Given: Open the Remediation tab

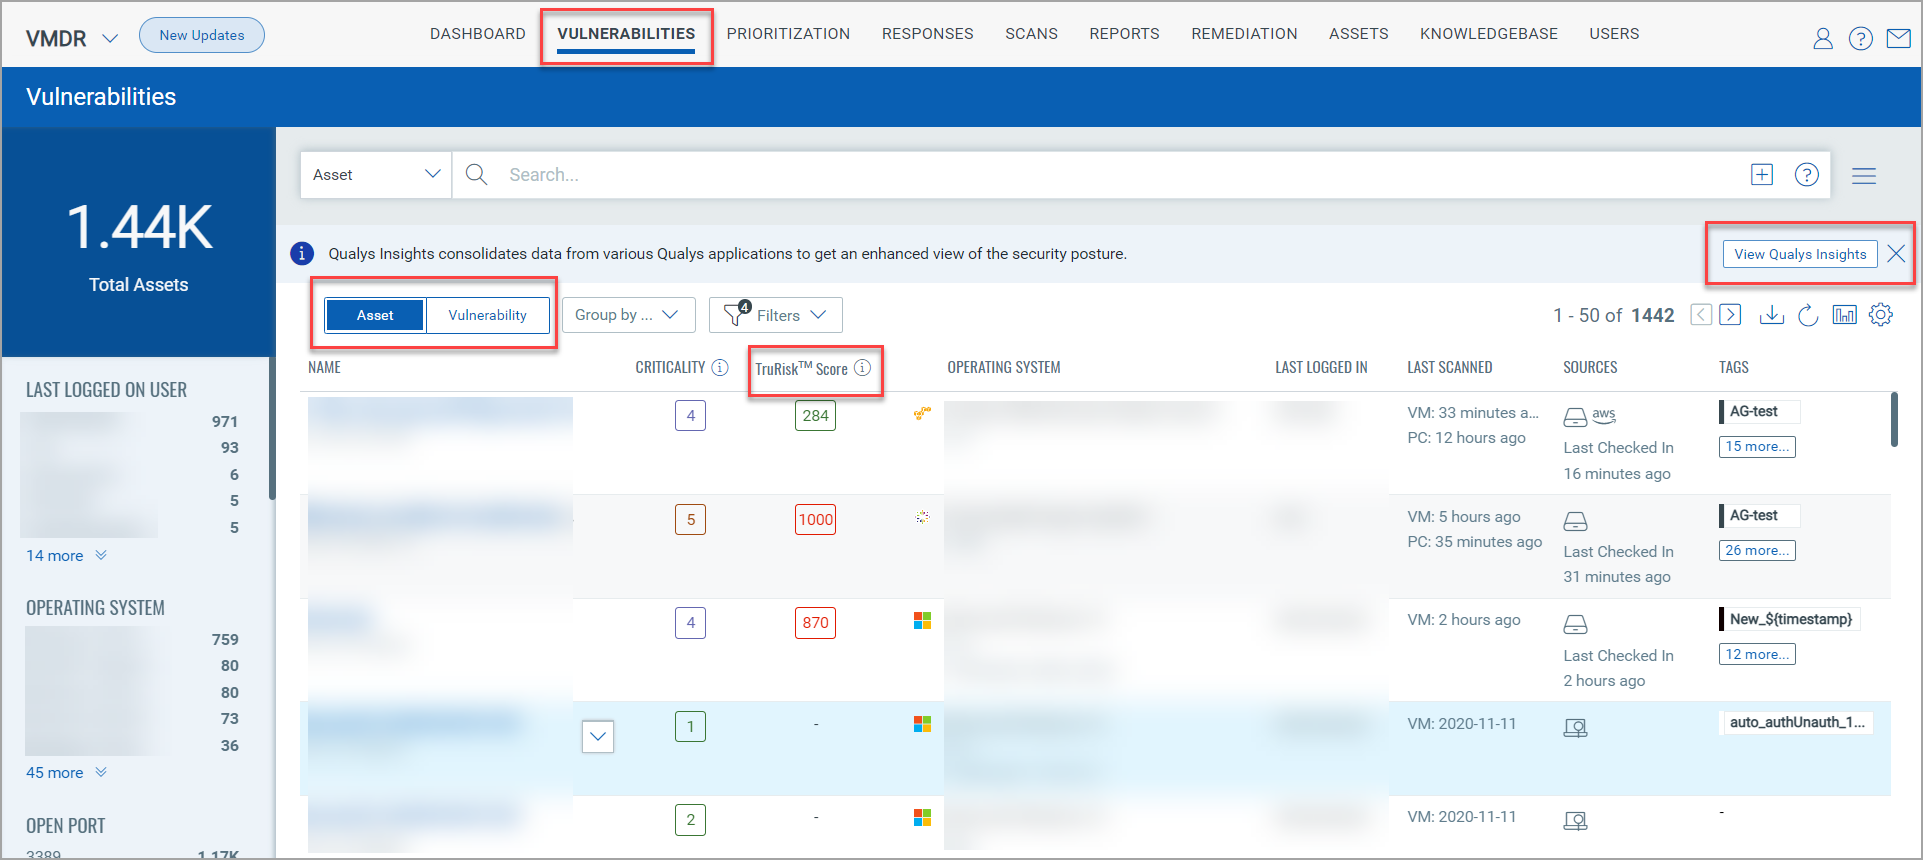Looking at the screenshot, I should [1244, 34].
